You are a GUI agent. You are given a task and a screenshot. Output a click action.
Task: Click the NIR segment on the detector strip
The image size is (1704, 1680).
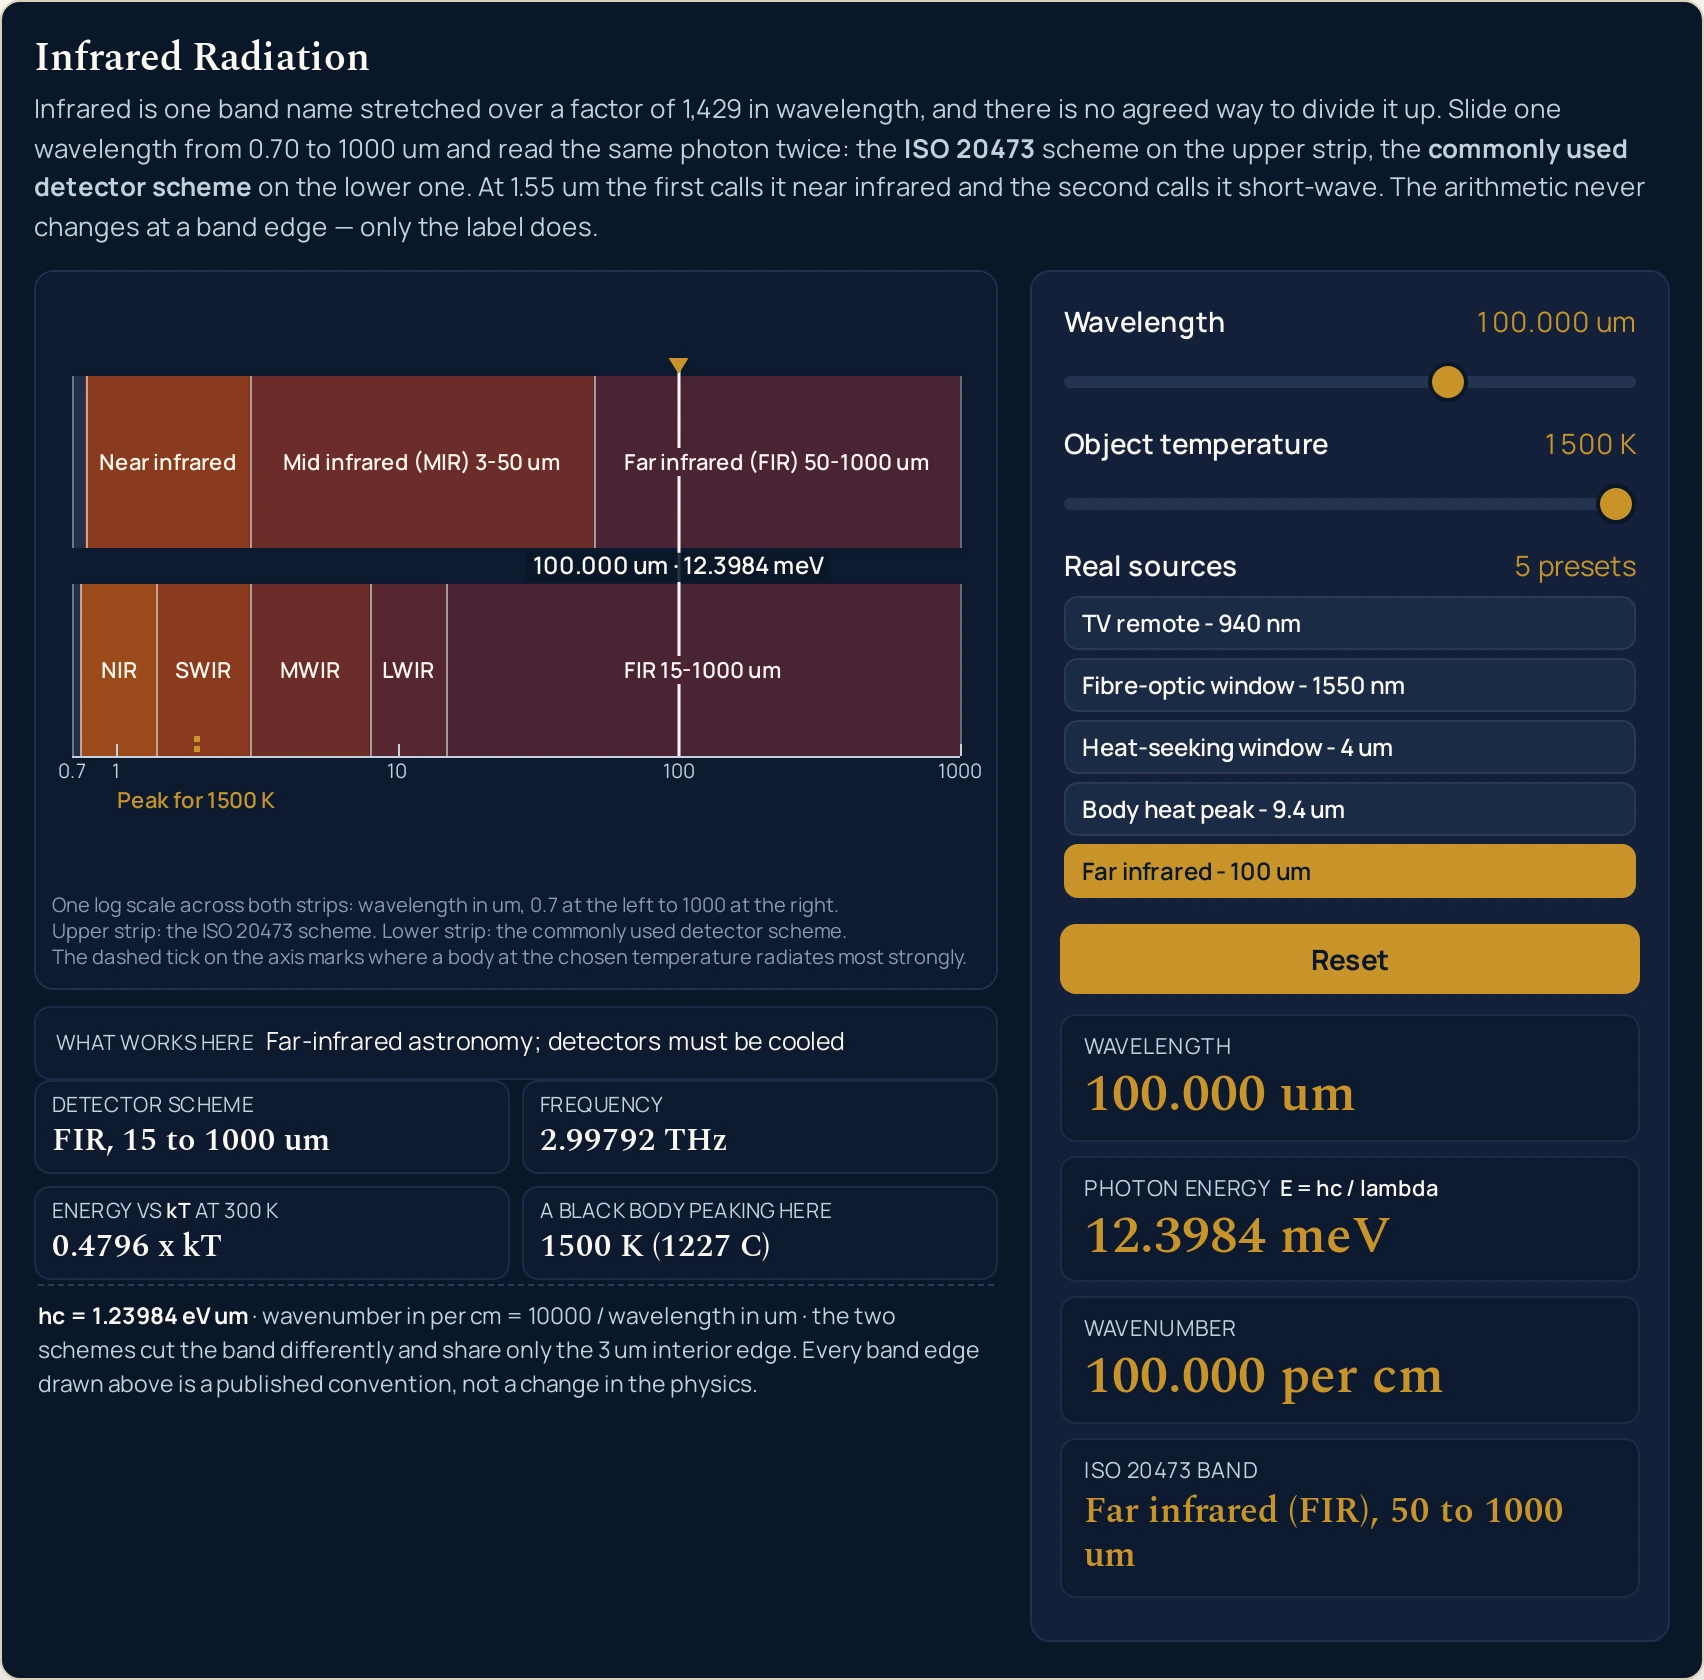[118, 670]
